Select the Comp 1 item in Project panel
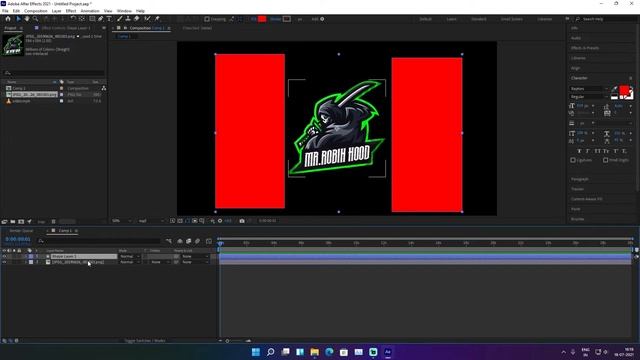 (x=19, y=88)
